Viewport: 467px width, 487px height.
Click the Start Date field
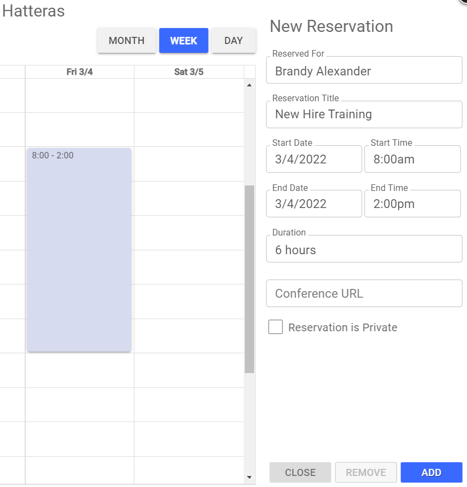point(314,159)
